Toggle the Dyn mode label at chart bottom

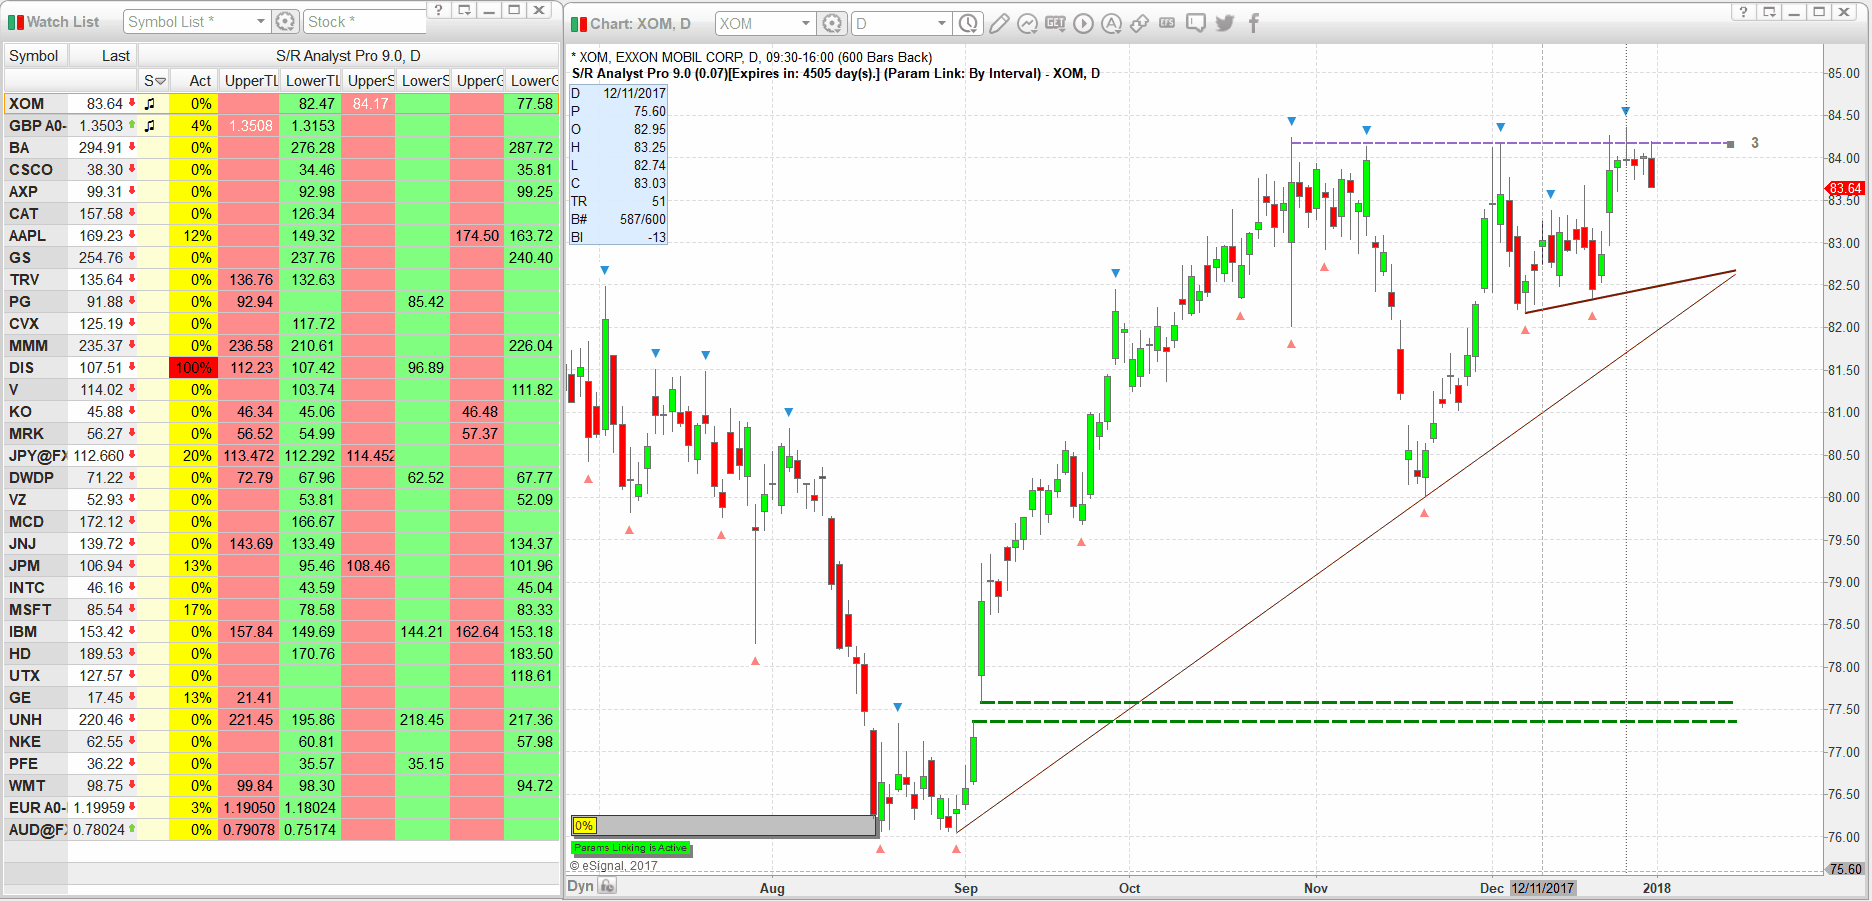click(x=581, y=886)
